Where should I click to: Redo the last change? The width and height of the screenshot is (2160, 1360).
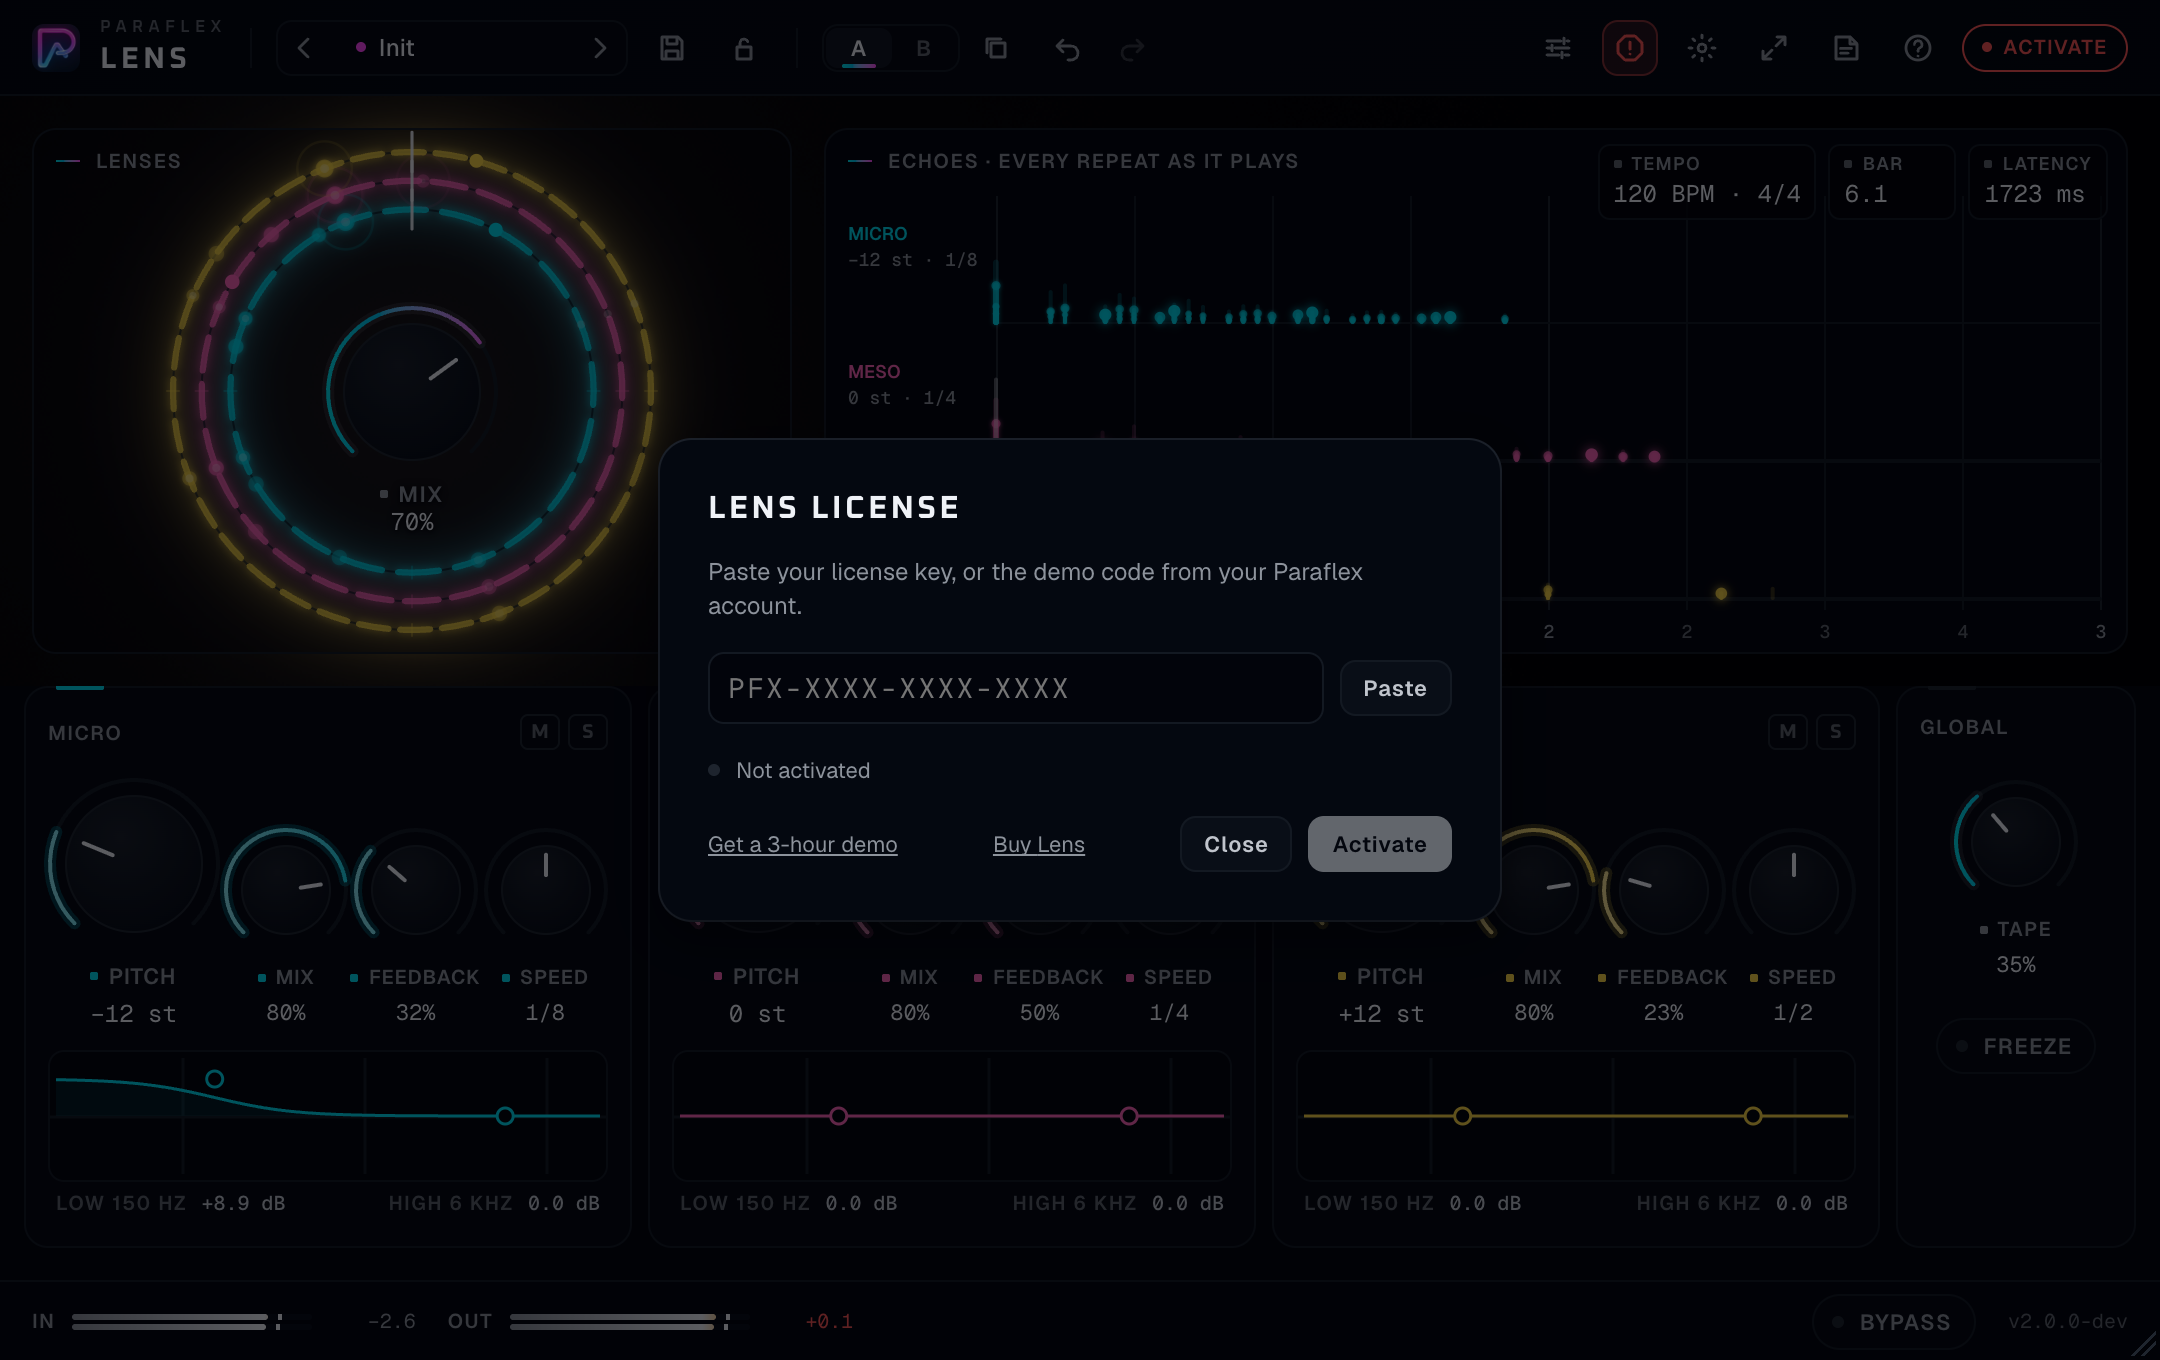[x=1132, y=48]
